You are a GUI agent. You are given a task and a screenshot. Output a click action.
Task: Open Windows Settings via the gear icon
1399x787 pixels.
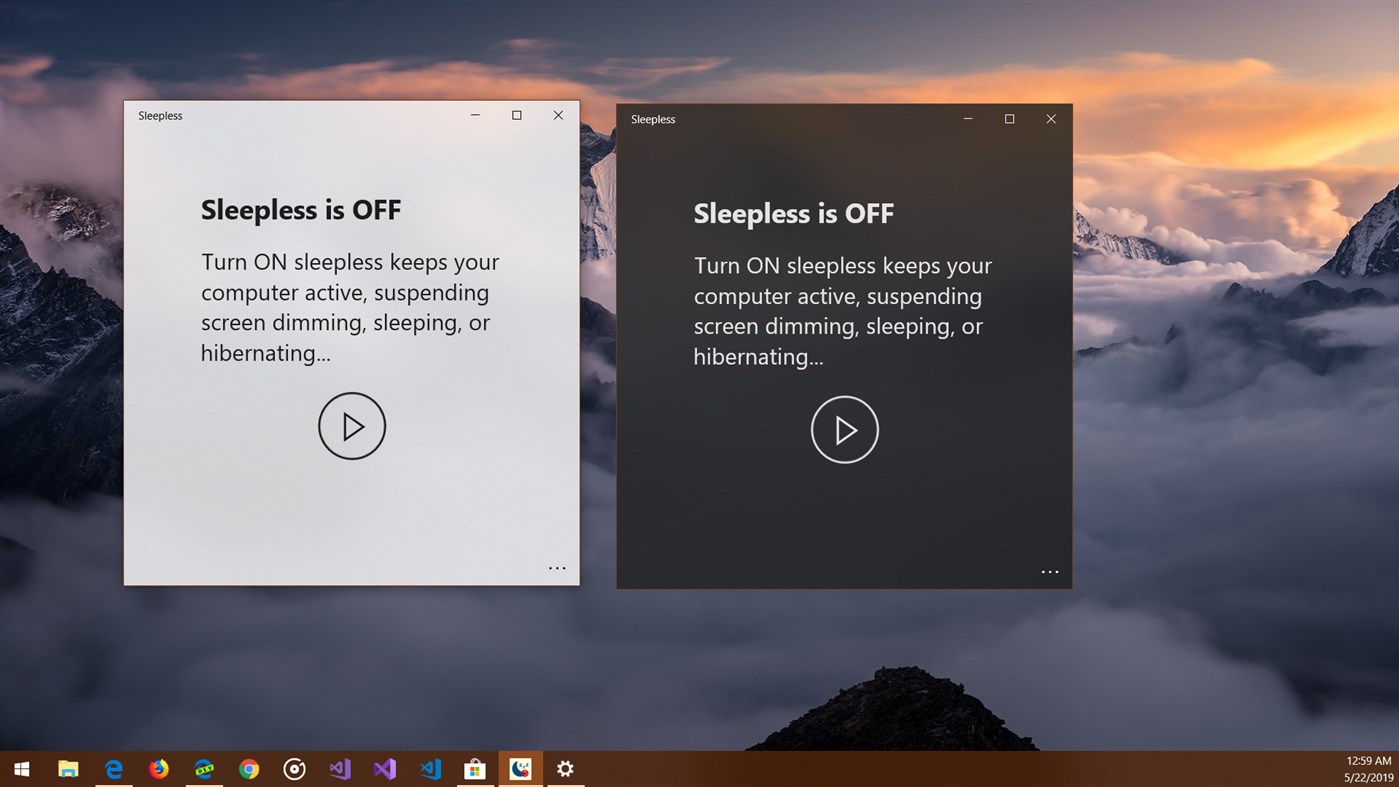click(565, 768)
